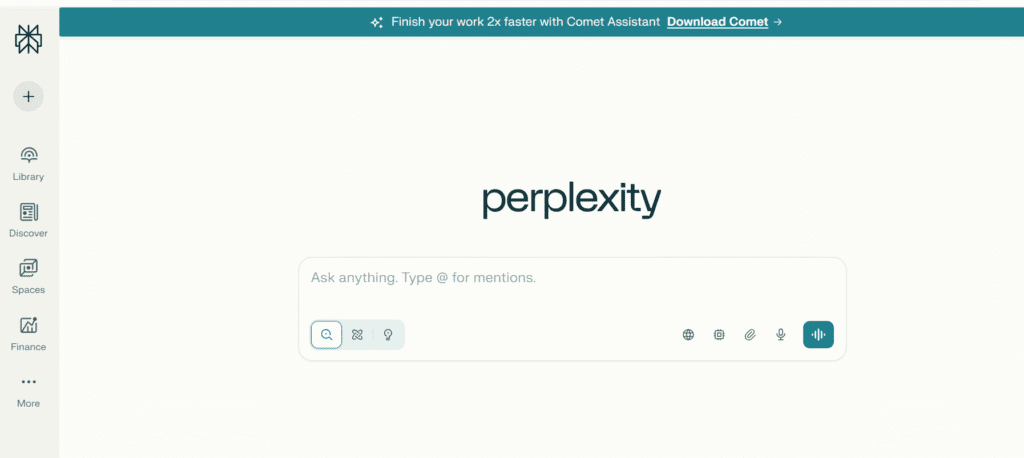Open the Library section

click(28, 163)
